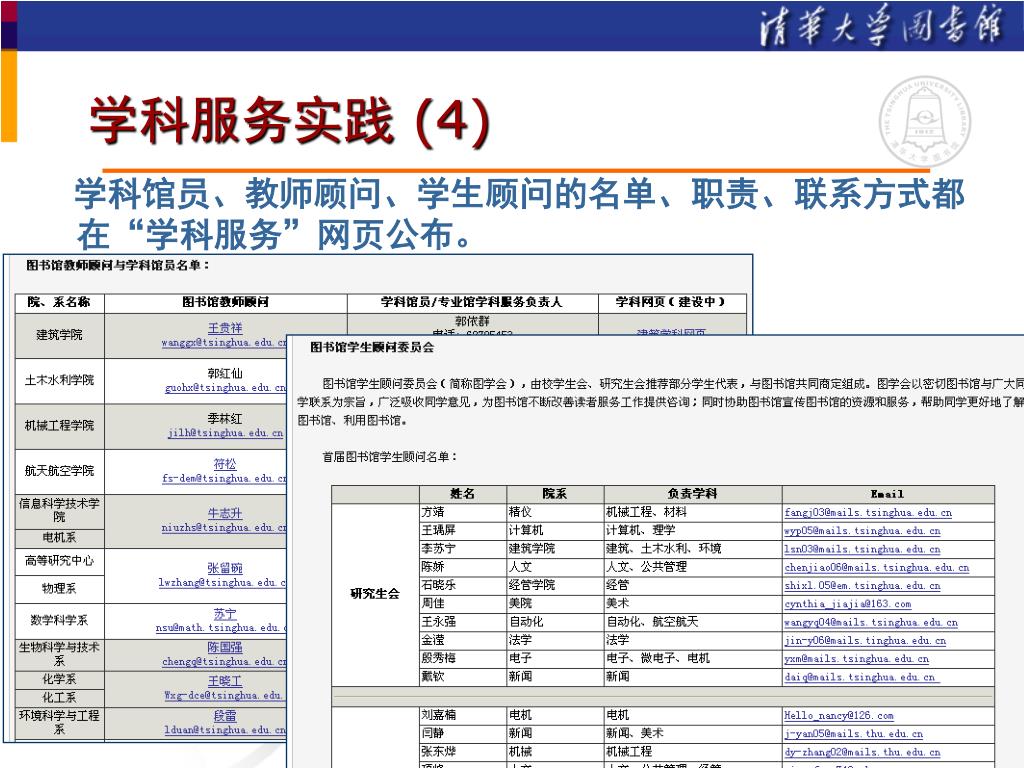Viewport: 1024px width, 768px height.
Task: Click the dy-zhang02@mails.thu.edu.cn email link
Action: (x=862, y=752)
